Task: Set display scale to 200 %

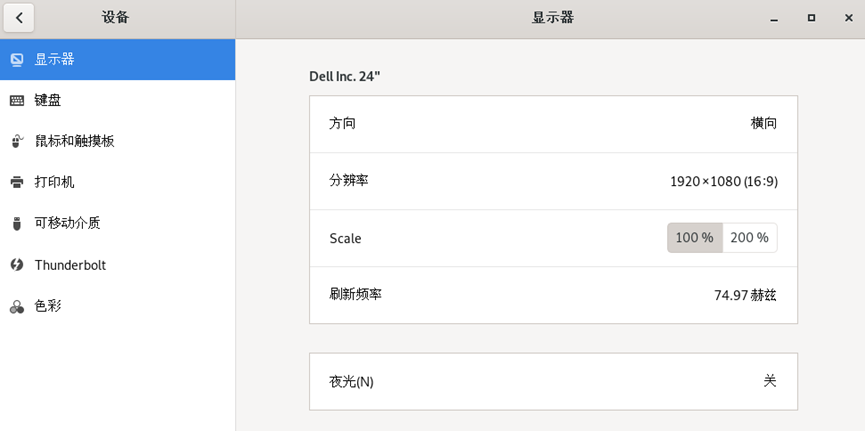Action: coord(749,238)
